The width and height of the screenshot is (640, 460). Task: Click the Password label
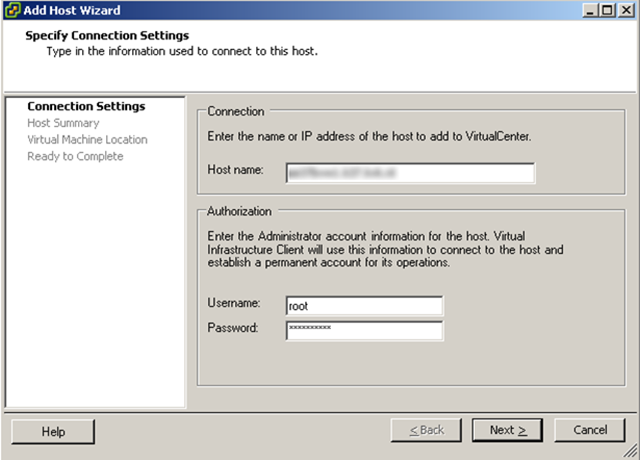click(232, 327)
